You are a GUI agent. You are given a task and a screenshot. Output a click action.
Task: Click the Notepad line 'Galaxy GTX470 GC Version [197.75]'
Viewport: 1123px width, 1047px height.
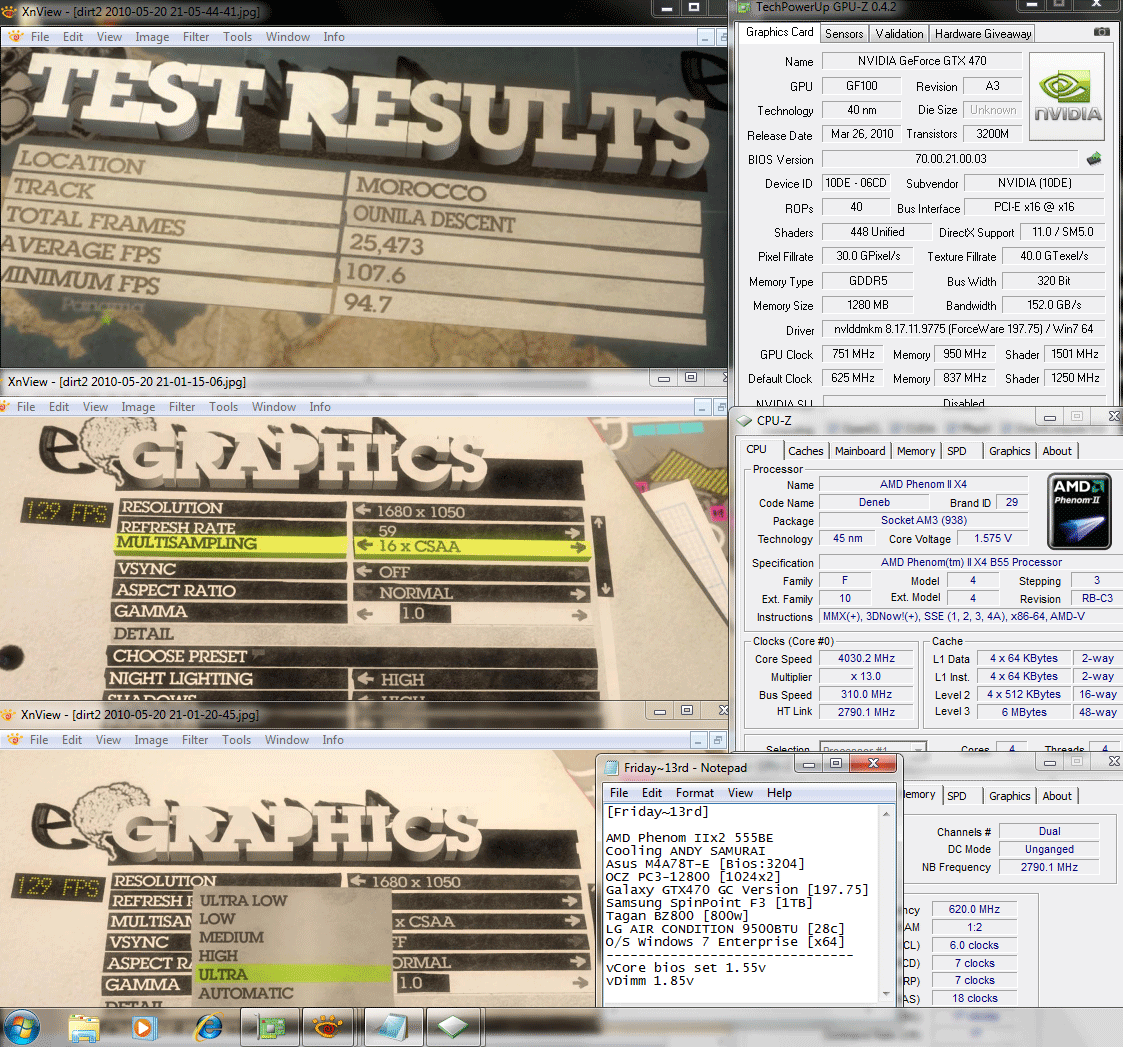[737, 889]
